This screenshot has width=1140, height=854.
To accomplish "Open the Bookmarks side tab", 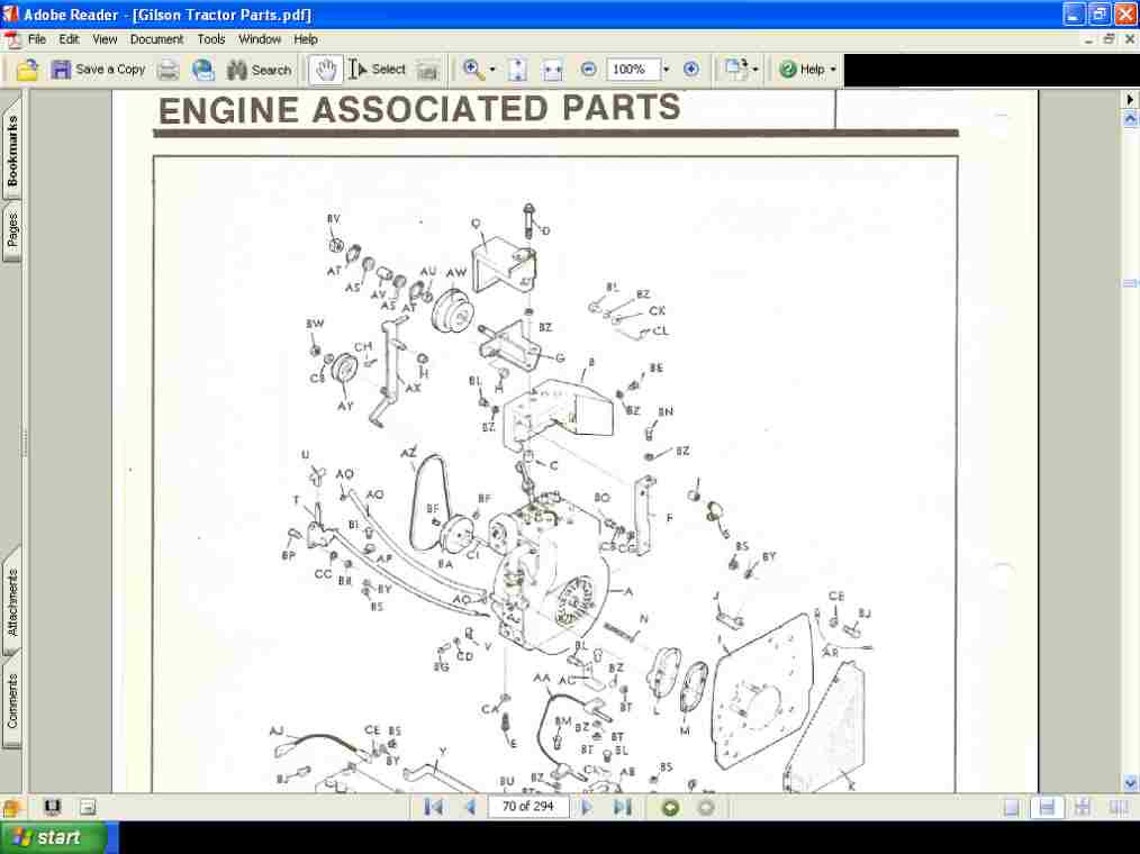I will pos(12,150).
